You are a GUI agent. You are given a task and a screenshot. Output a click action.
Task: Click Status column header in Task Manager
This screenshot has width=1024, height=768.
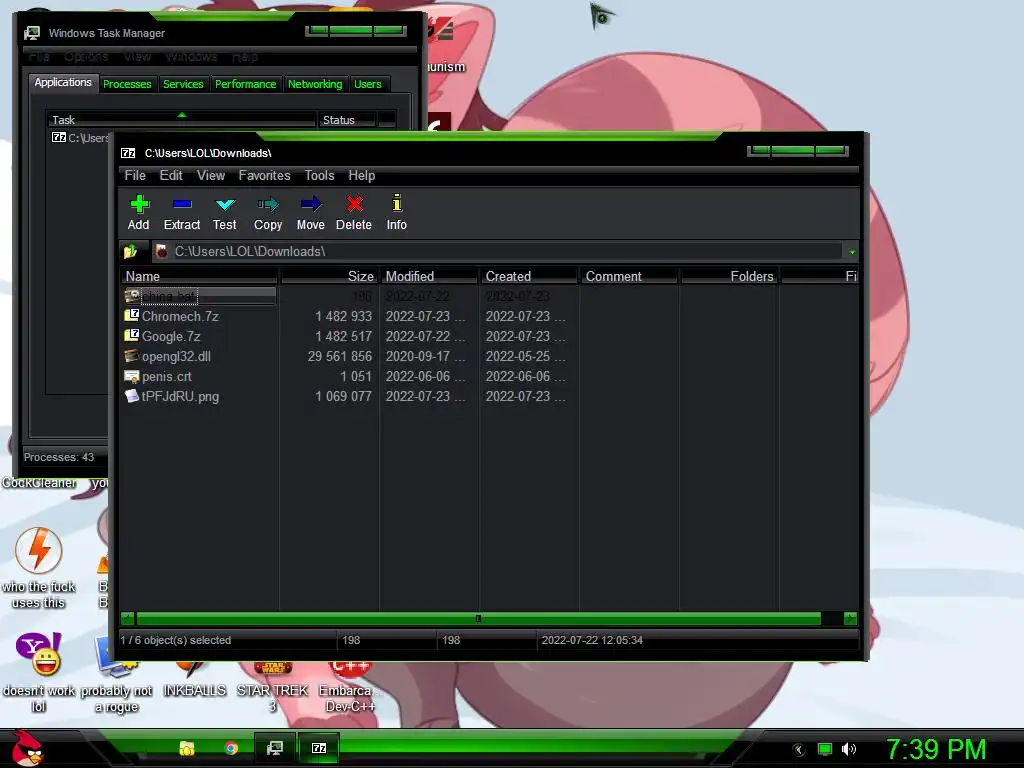coord(347,120)
